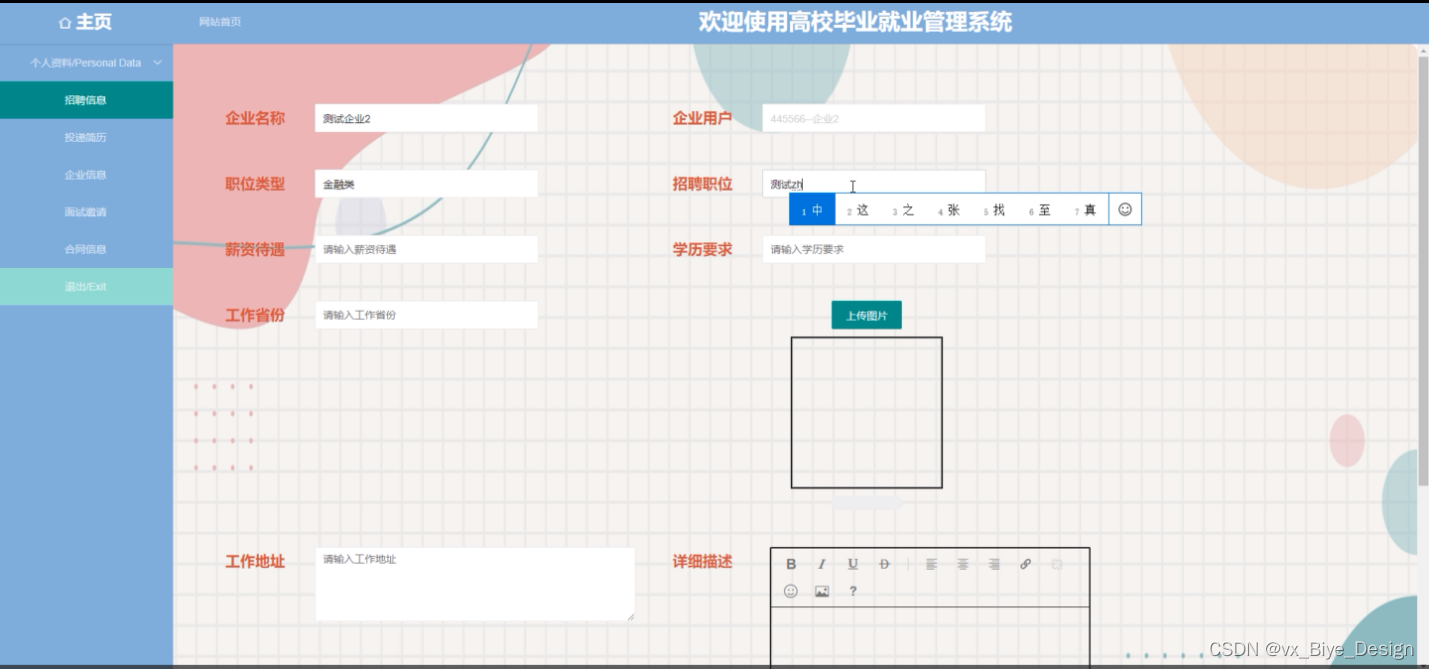Select IME candidate 4 张
The image size is (1429, 669).
(x=949, y=210)
